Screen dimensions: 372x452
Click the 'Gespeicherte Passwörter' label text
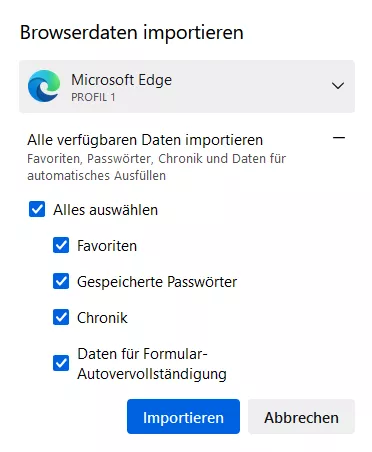click(157, 282)
